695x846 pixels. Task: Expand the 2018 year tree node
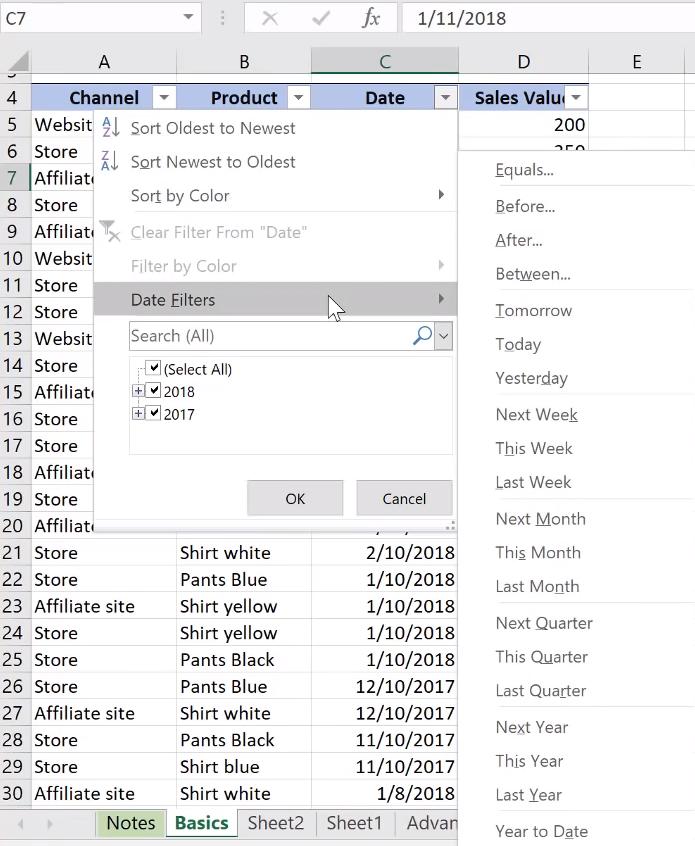pyautogui.click(x=138, y=391)
